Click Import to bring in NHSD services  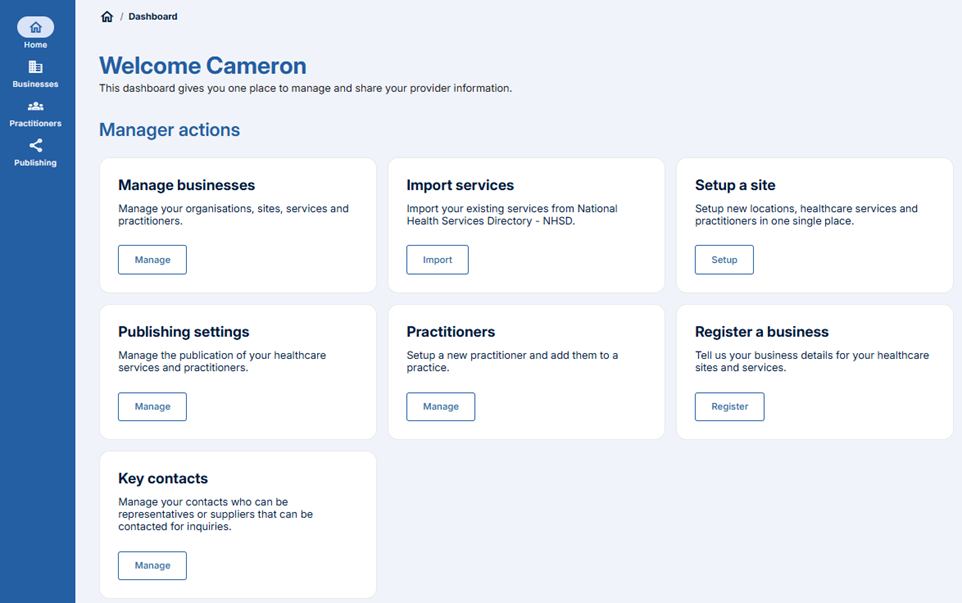coord(437,259)
